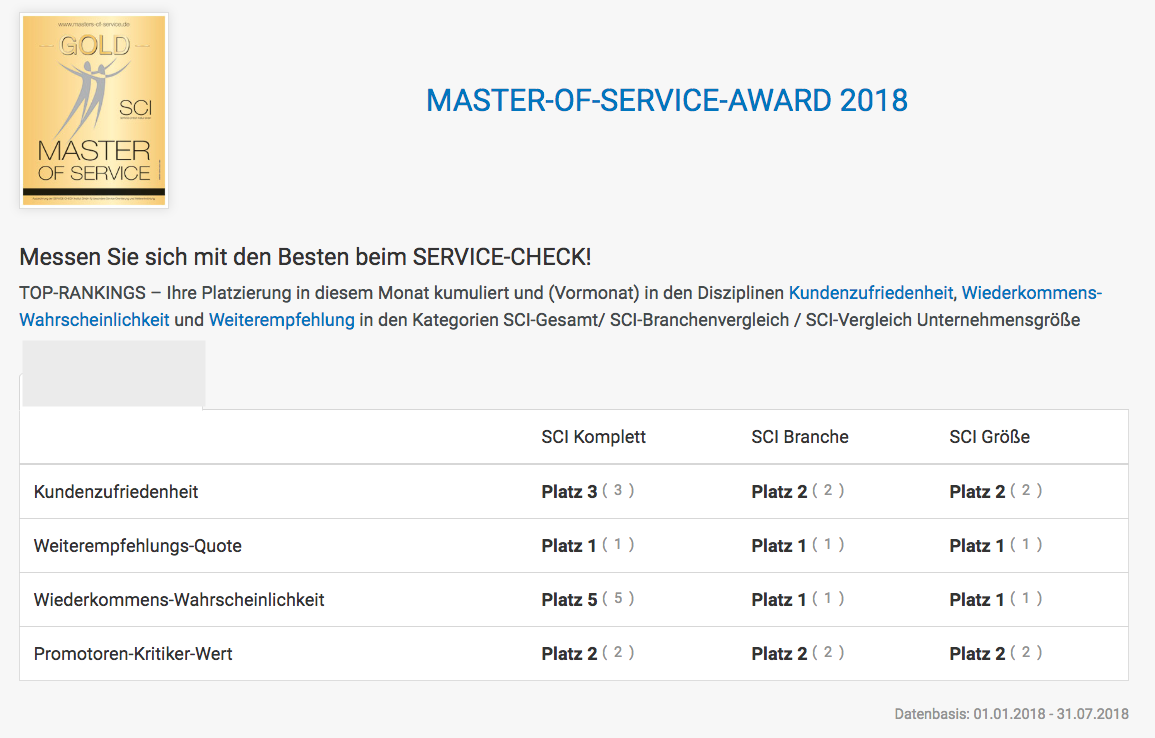
Task: Select the Wiederkommens-Wahrscheinlichkeit row label in the table
Action: 179,600
